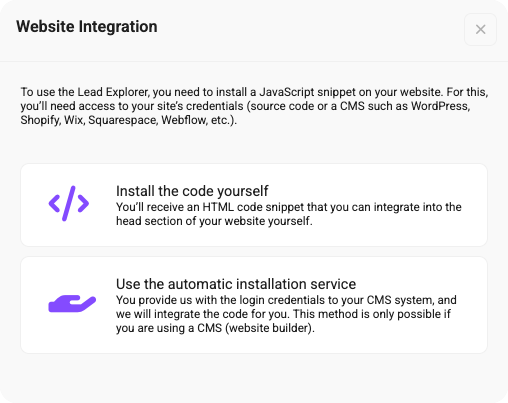Image resolution: width=508 pixels, height=403 pixels.
Task: Close the Website Integration dialog
Action: (480, 29)
